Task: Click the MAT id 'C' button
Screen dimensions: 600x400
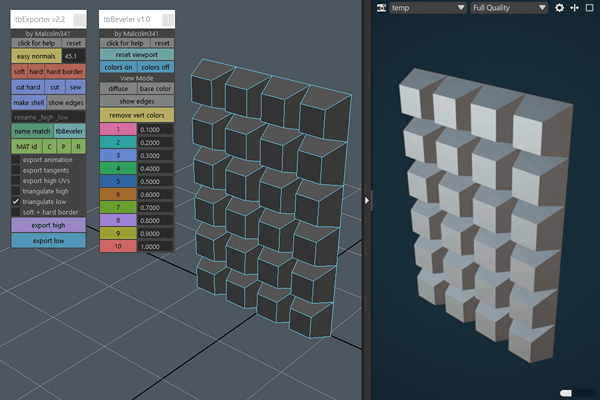Action: [x=50, y=146]
